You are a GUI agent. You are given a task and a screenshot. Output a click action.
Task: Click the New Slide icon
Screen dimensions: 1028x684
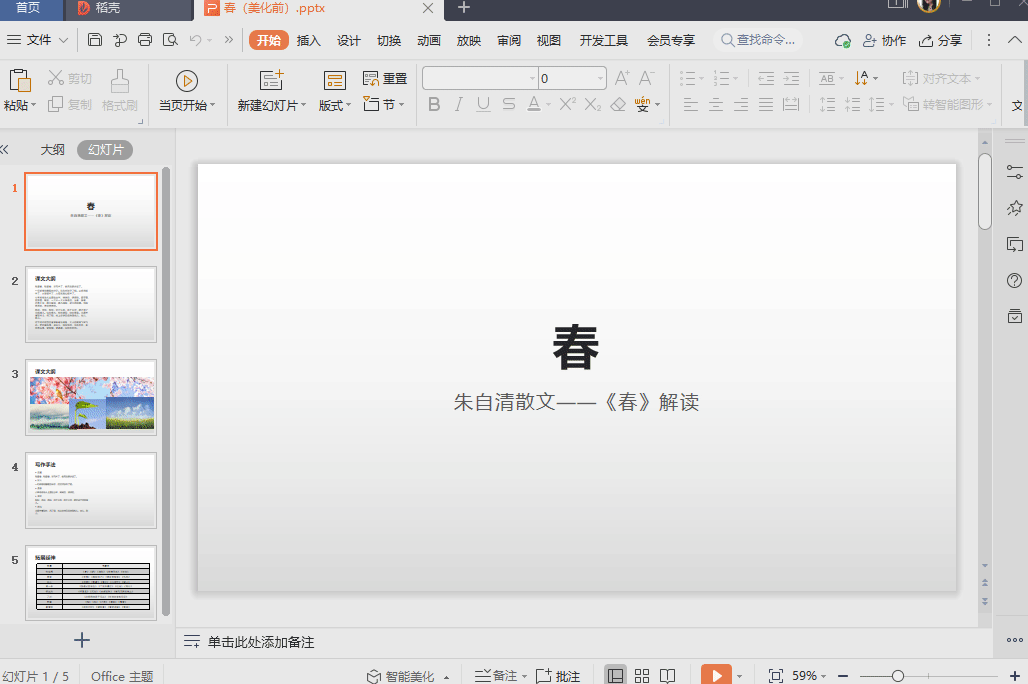pos(271,80)
